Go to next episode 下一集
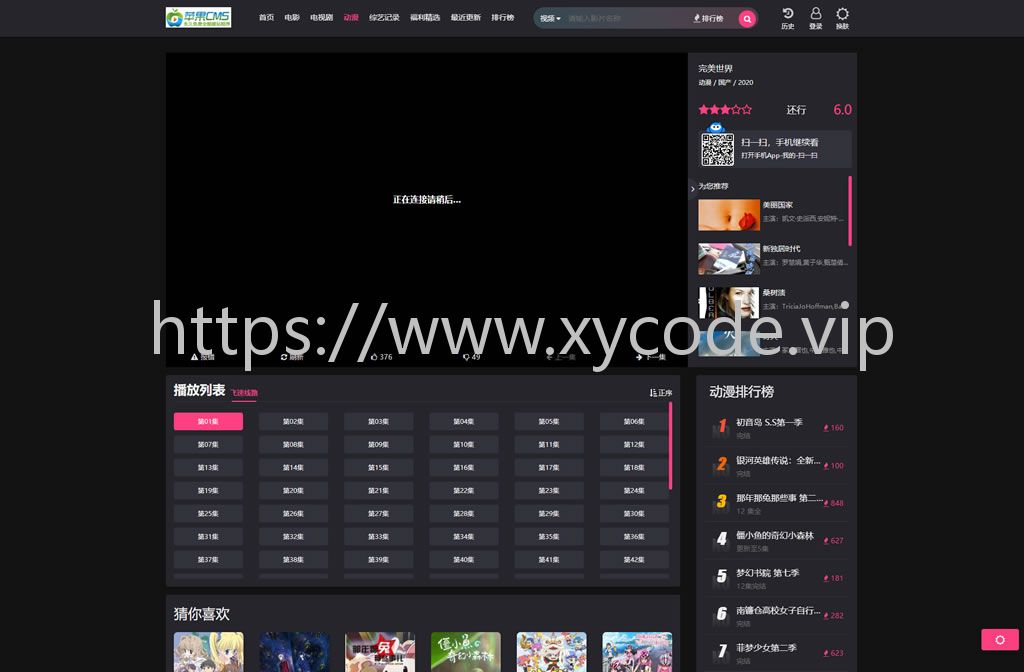The height and width of the screenshot is (672, 1024). (650, 357)
